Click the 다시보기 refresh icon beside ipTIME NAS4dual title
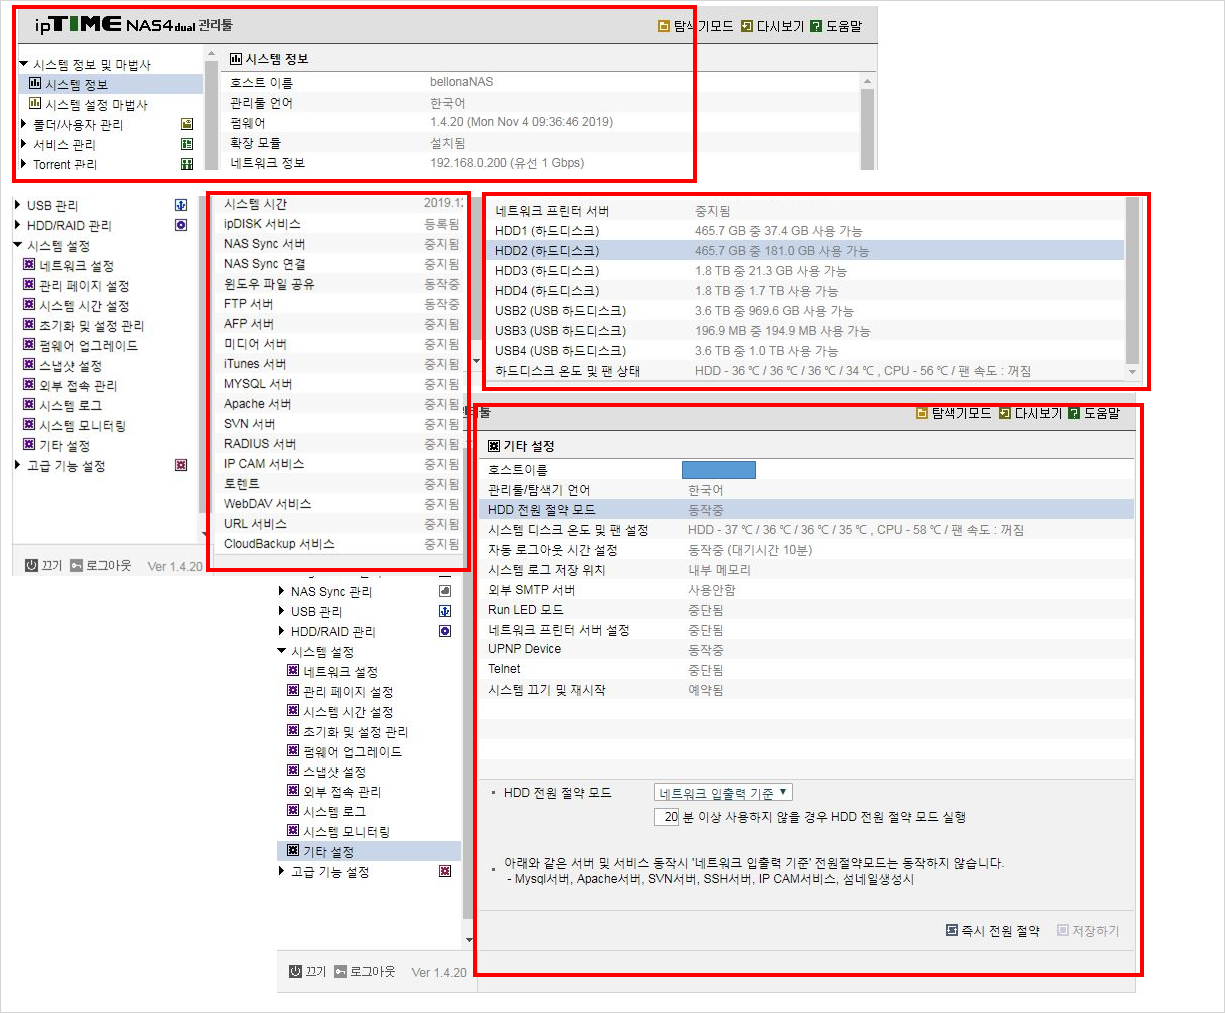 (746, 26)
